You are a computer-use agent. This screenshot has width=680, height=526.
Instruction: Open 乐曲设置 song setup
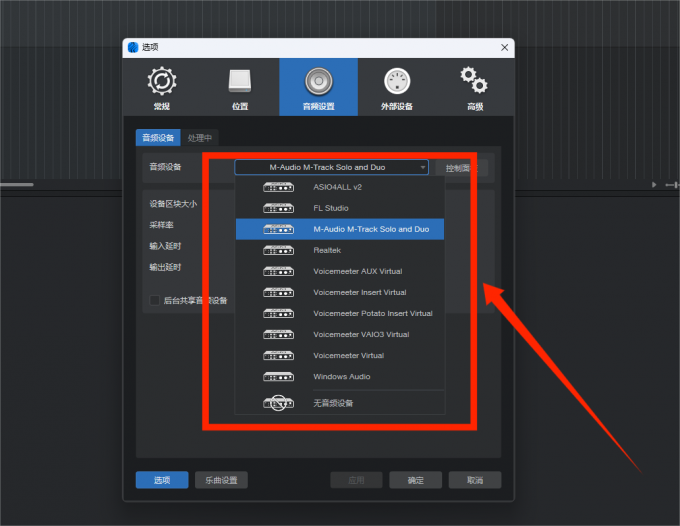221,480
